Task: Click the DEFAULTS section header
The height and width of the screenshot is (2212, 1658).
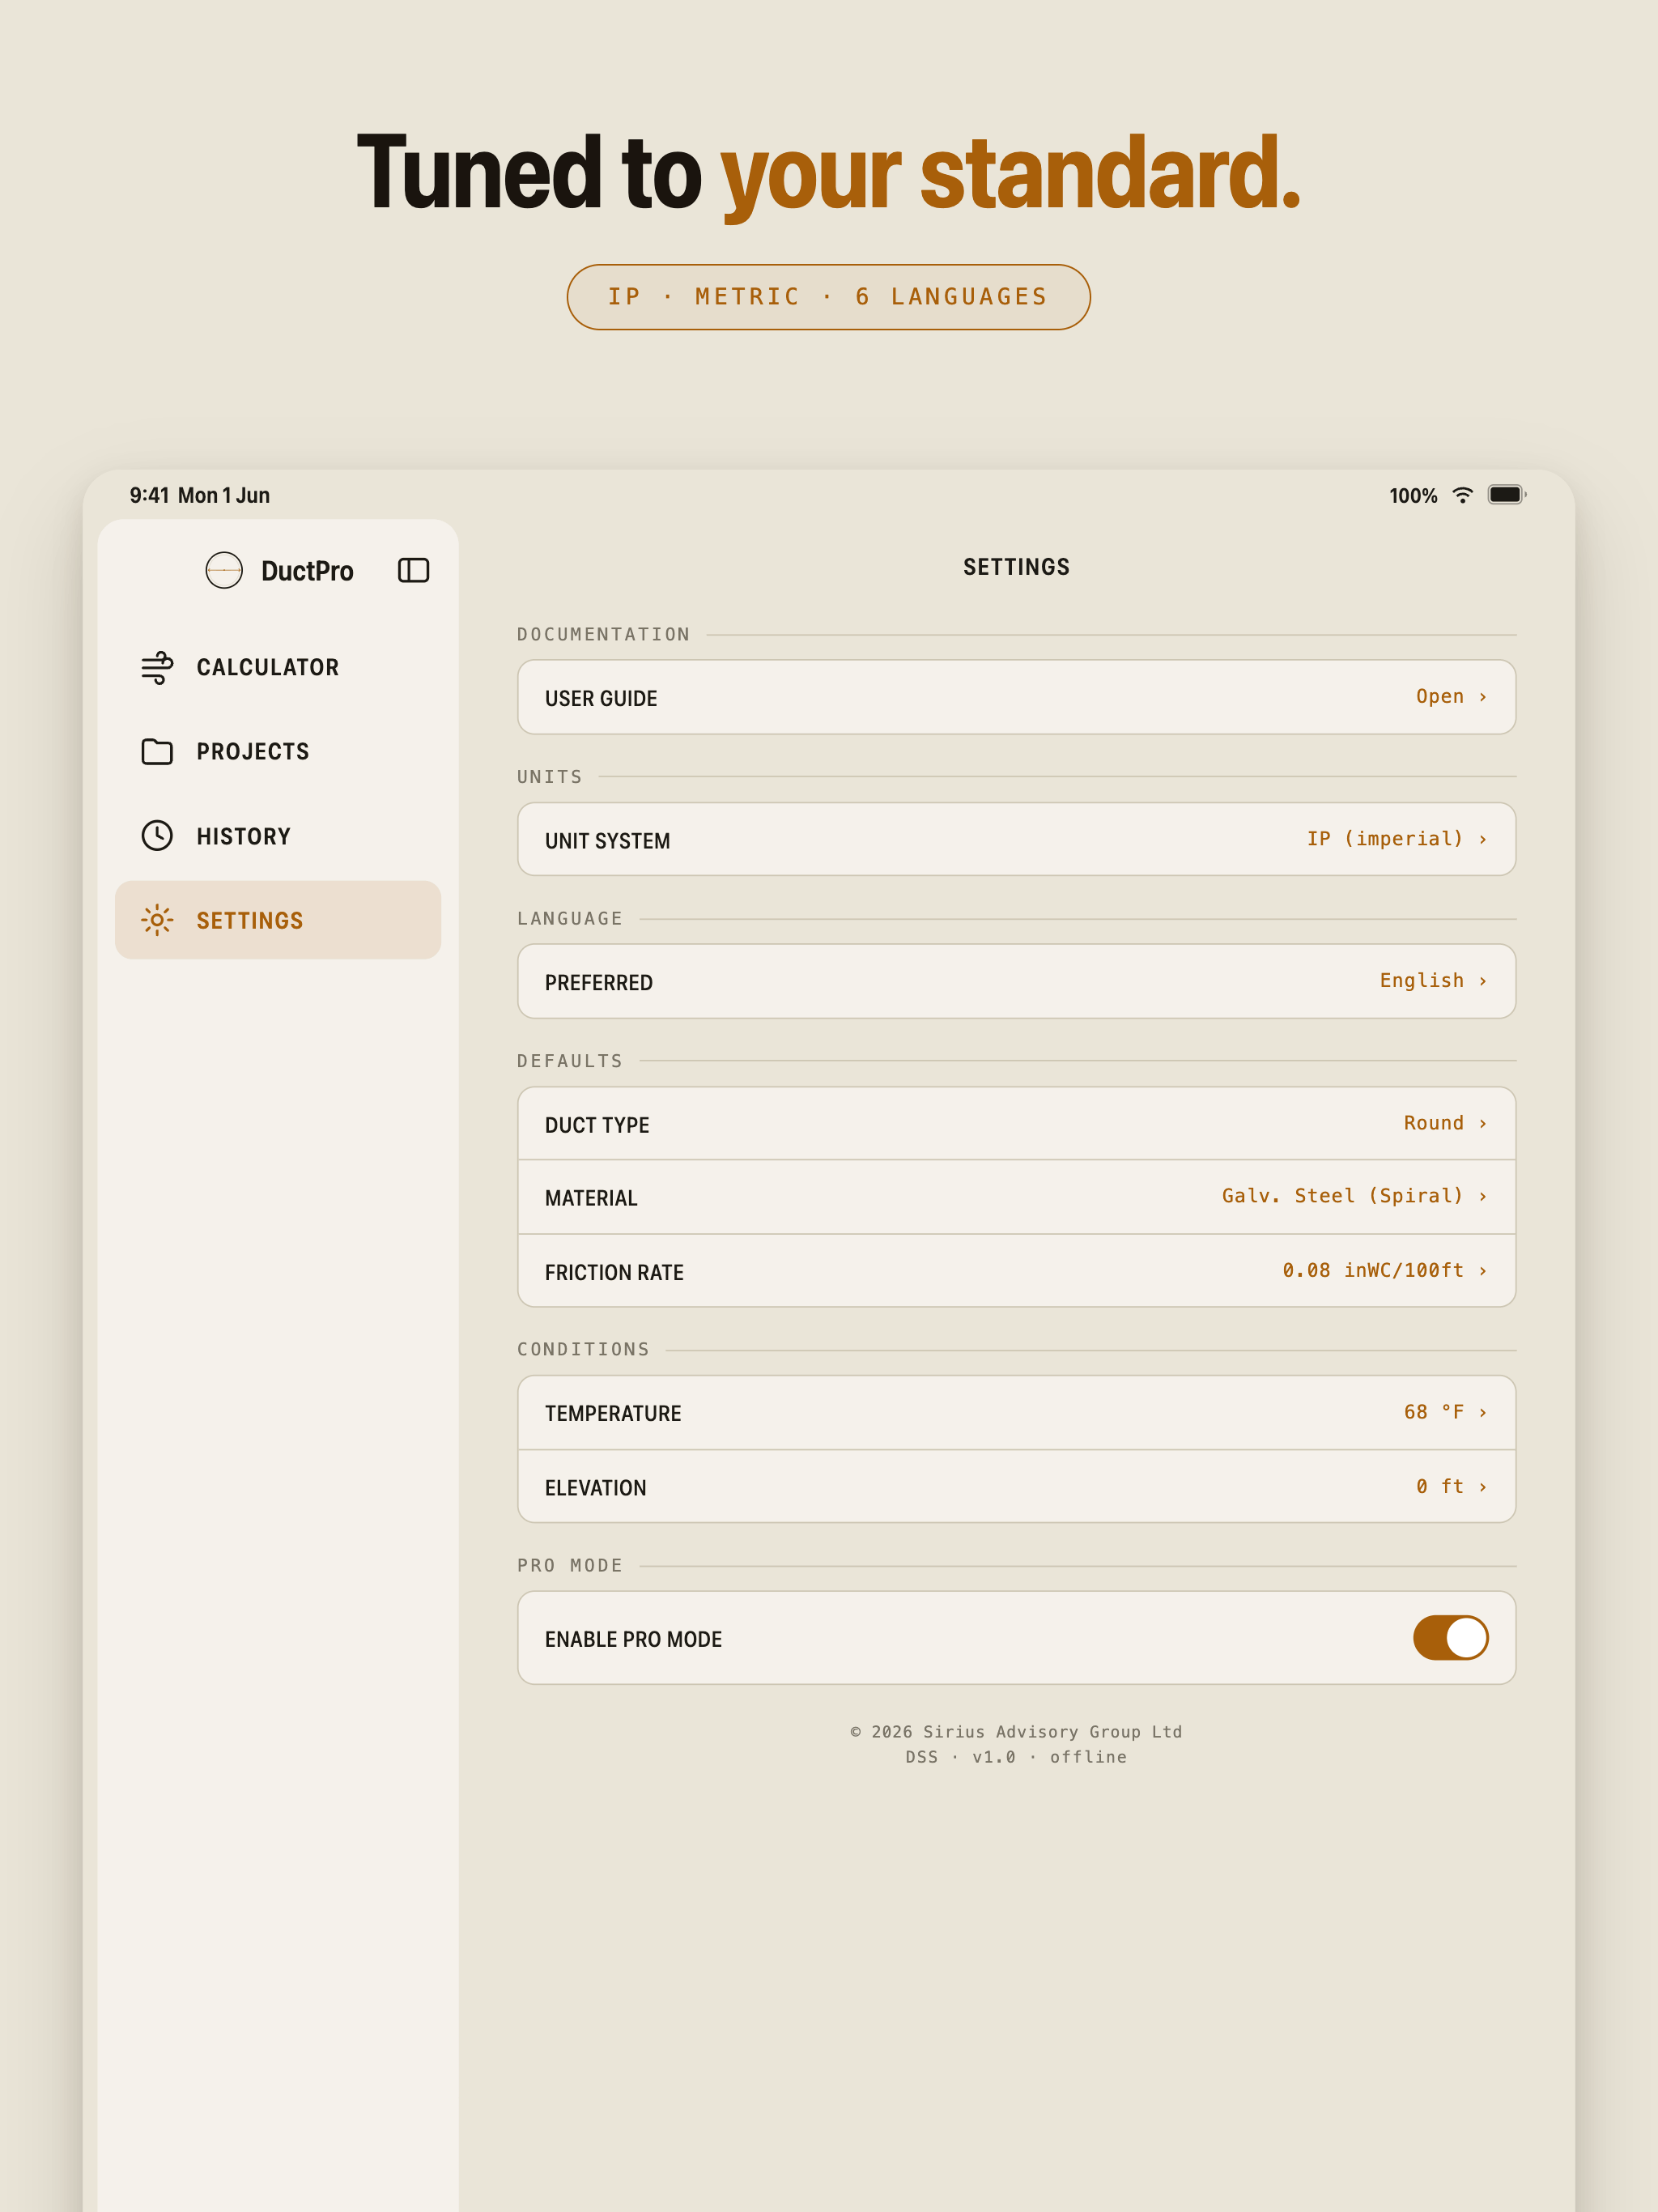Action: [569, 1060]
